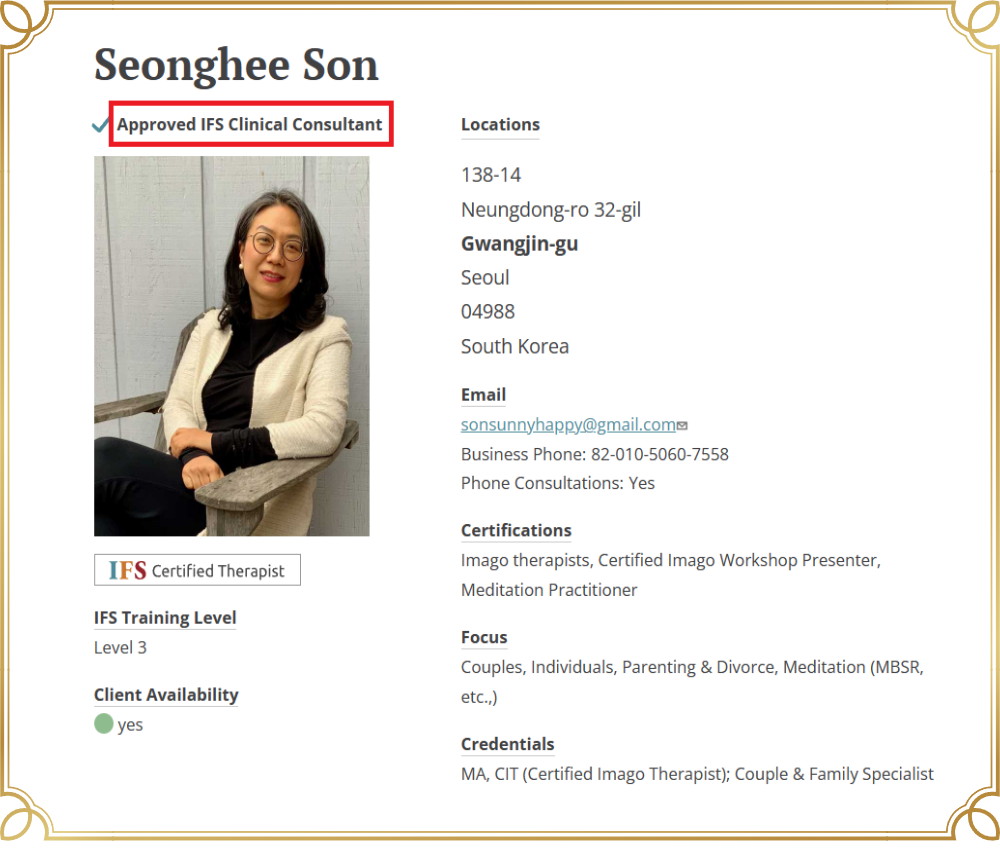Click the Seonghee Son name heading
1000x860 pixels.
(236, 65)
